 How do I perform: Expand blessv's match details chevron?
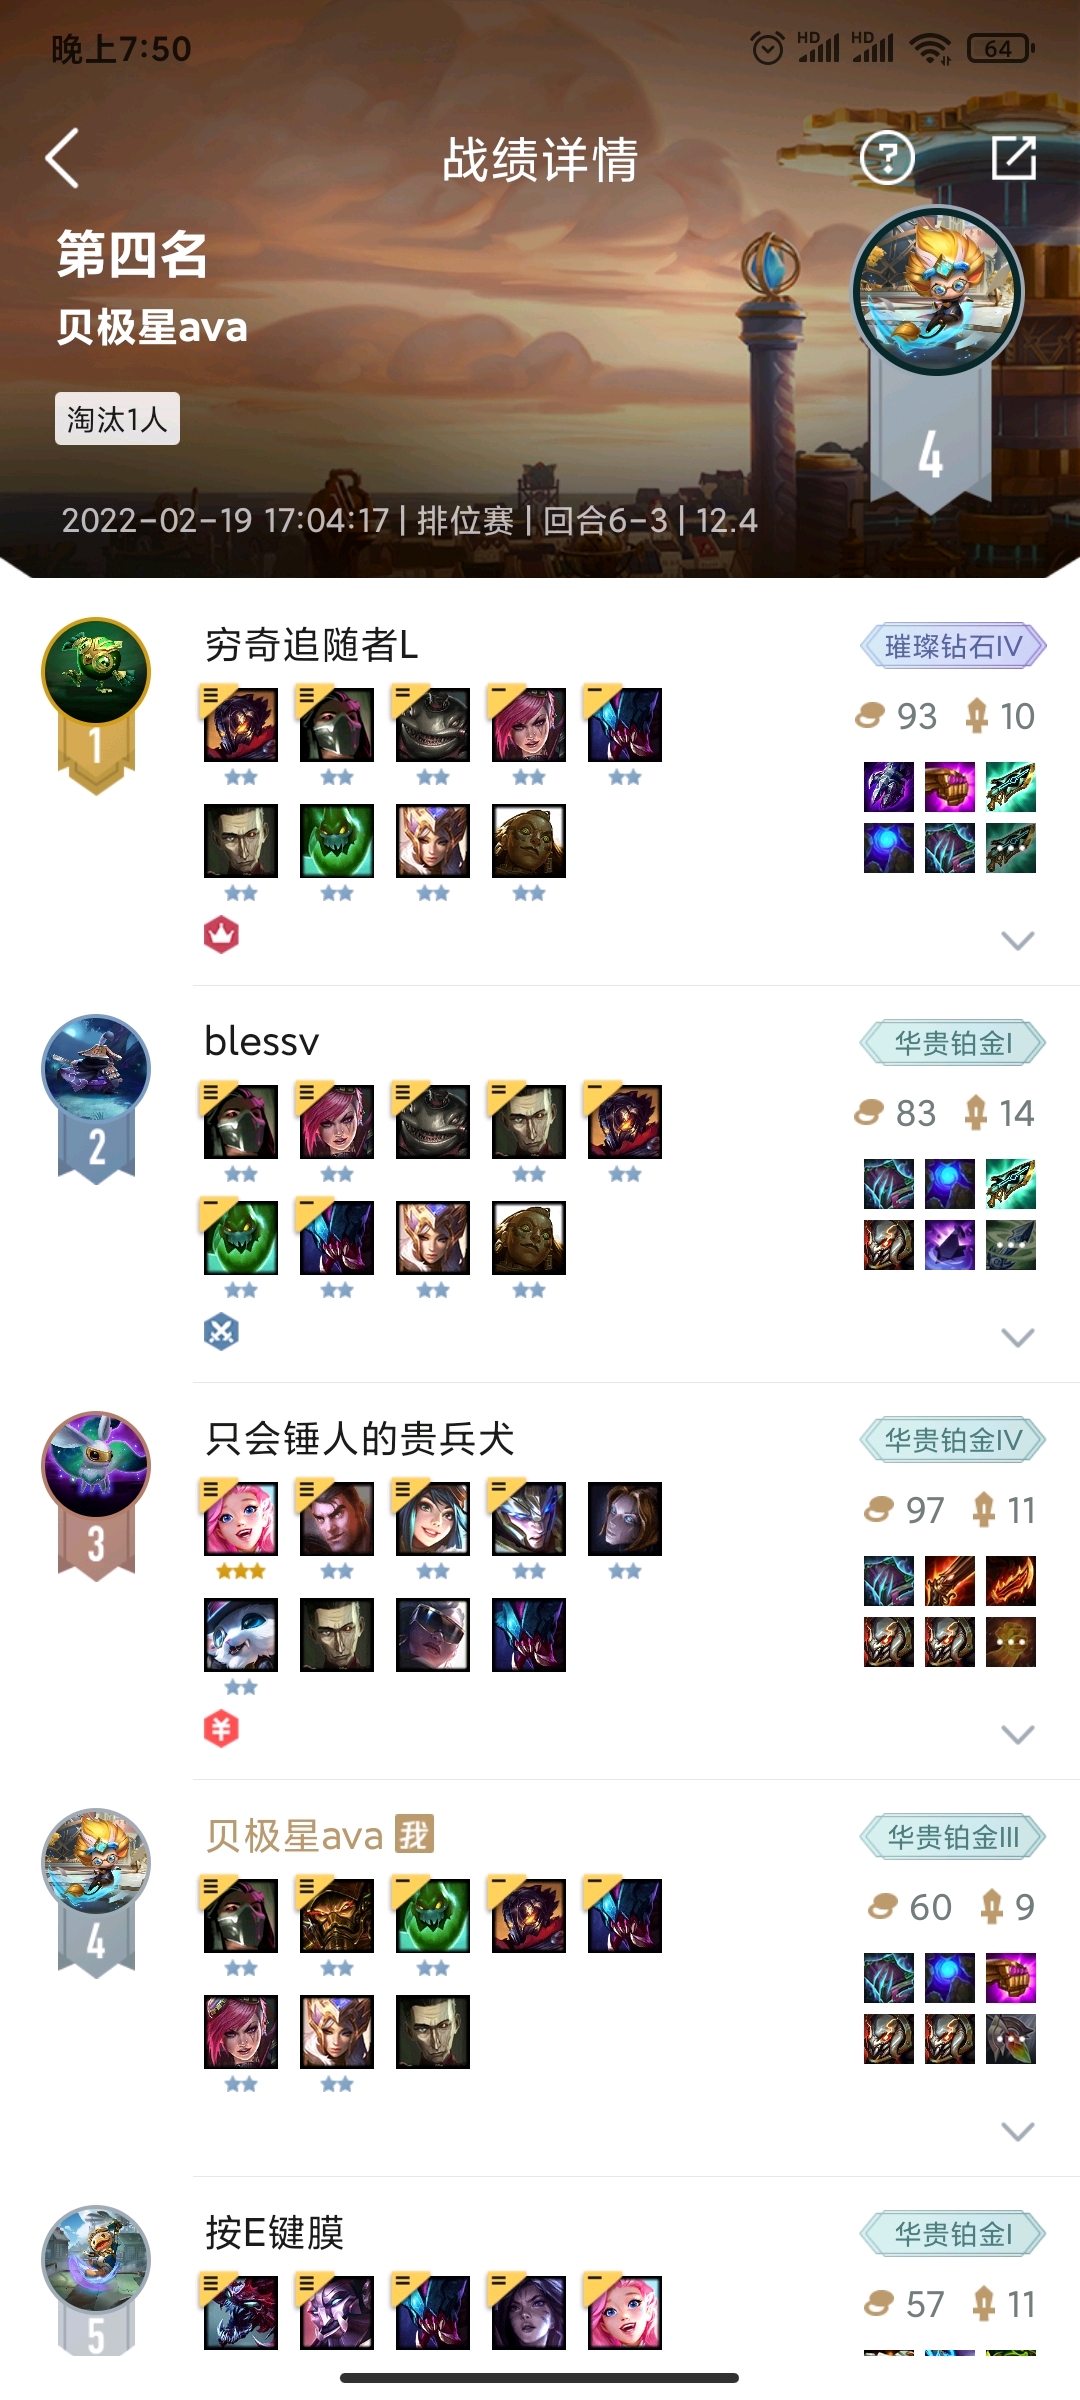pyautogui.click(x=1017, y=1337)
